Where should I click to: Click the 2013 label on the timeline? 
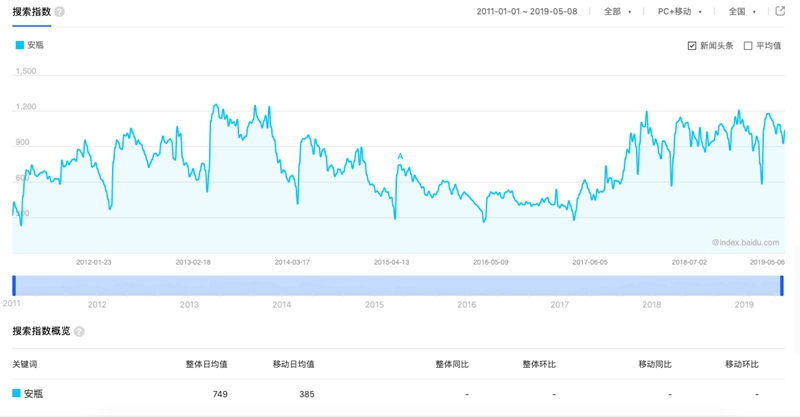(189, 305)
